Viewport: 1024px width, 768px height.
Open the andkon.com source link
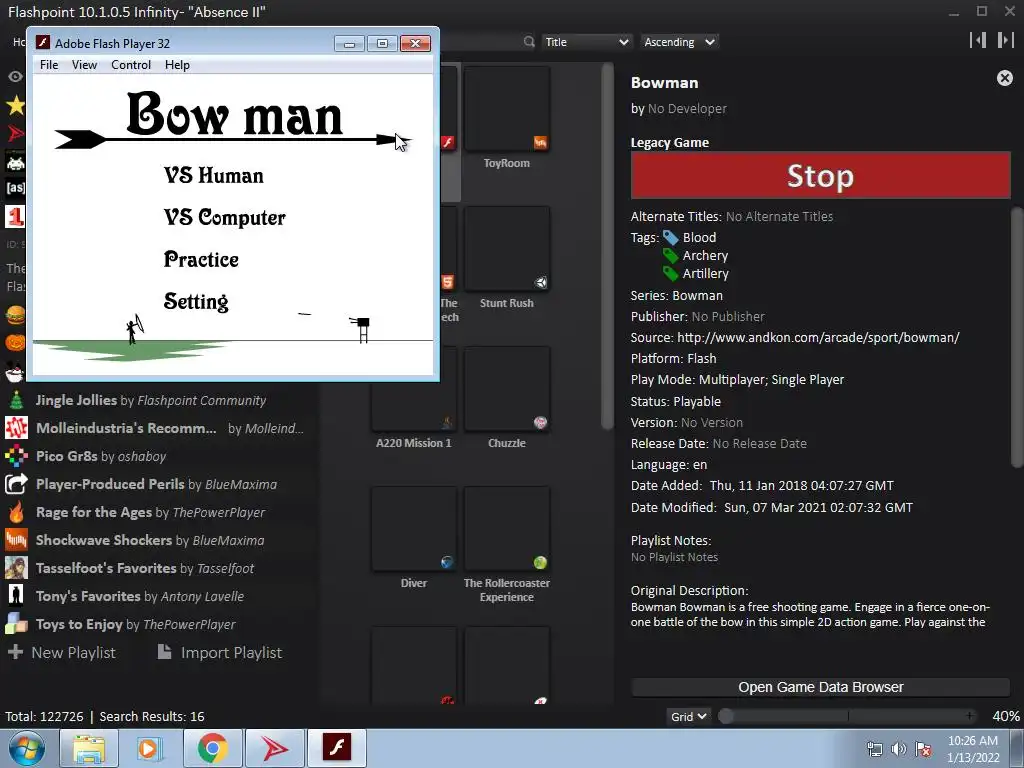click(818, 338)
